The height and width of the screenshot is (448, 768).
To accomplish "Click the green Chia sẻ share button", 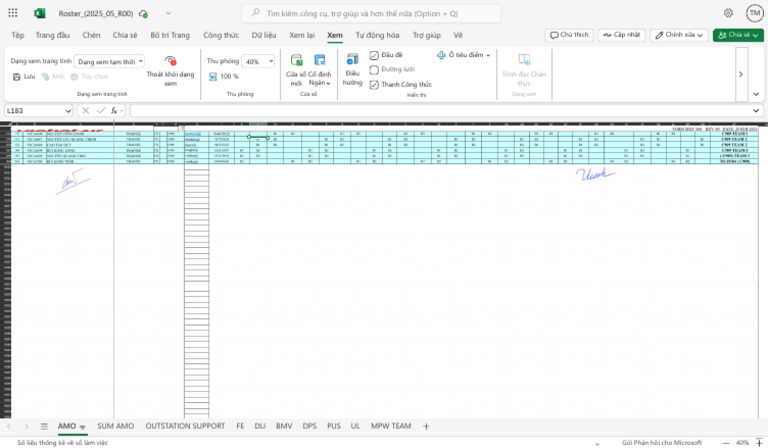I will [738, 35].
